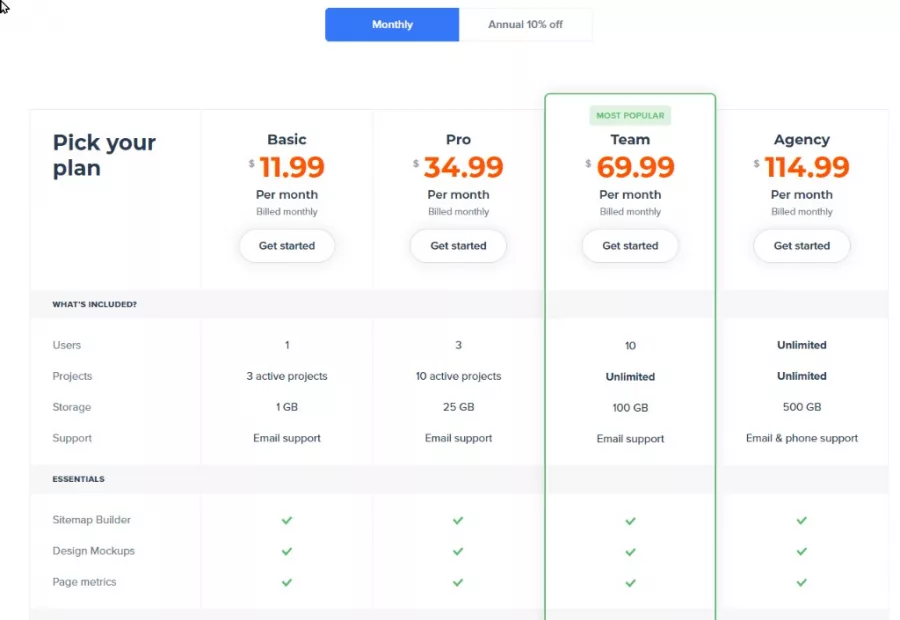This screenshot has height=620, width=900.
Task: Click the Projects row label
Action: 72,376
